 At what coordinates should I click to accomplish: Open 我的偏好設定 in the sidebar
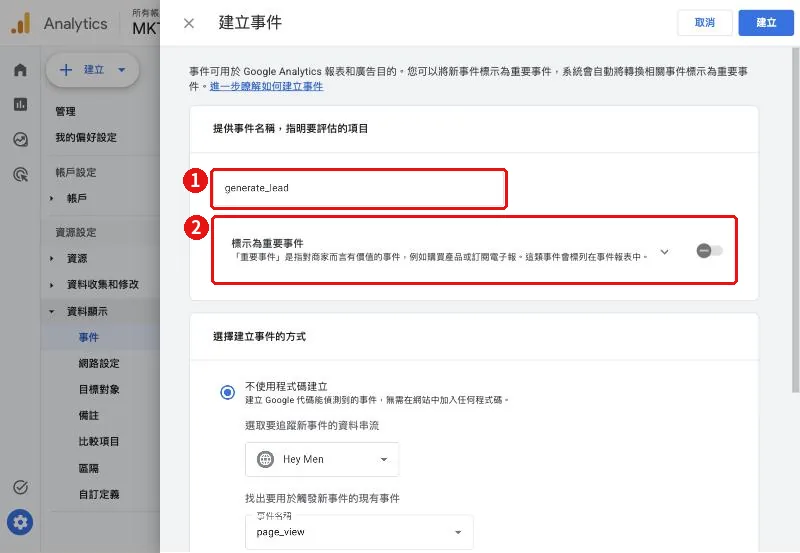86,137
